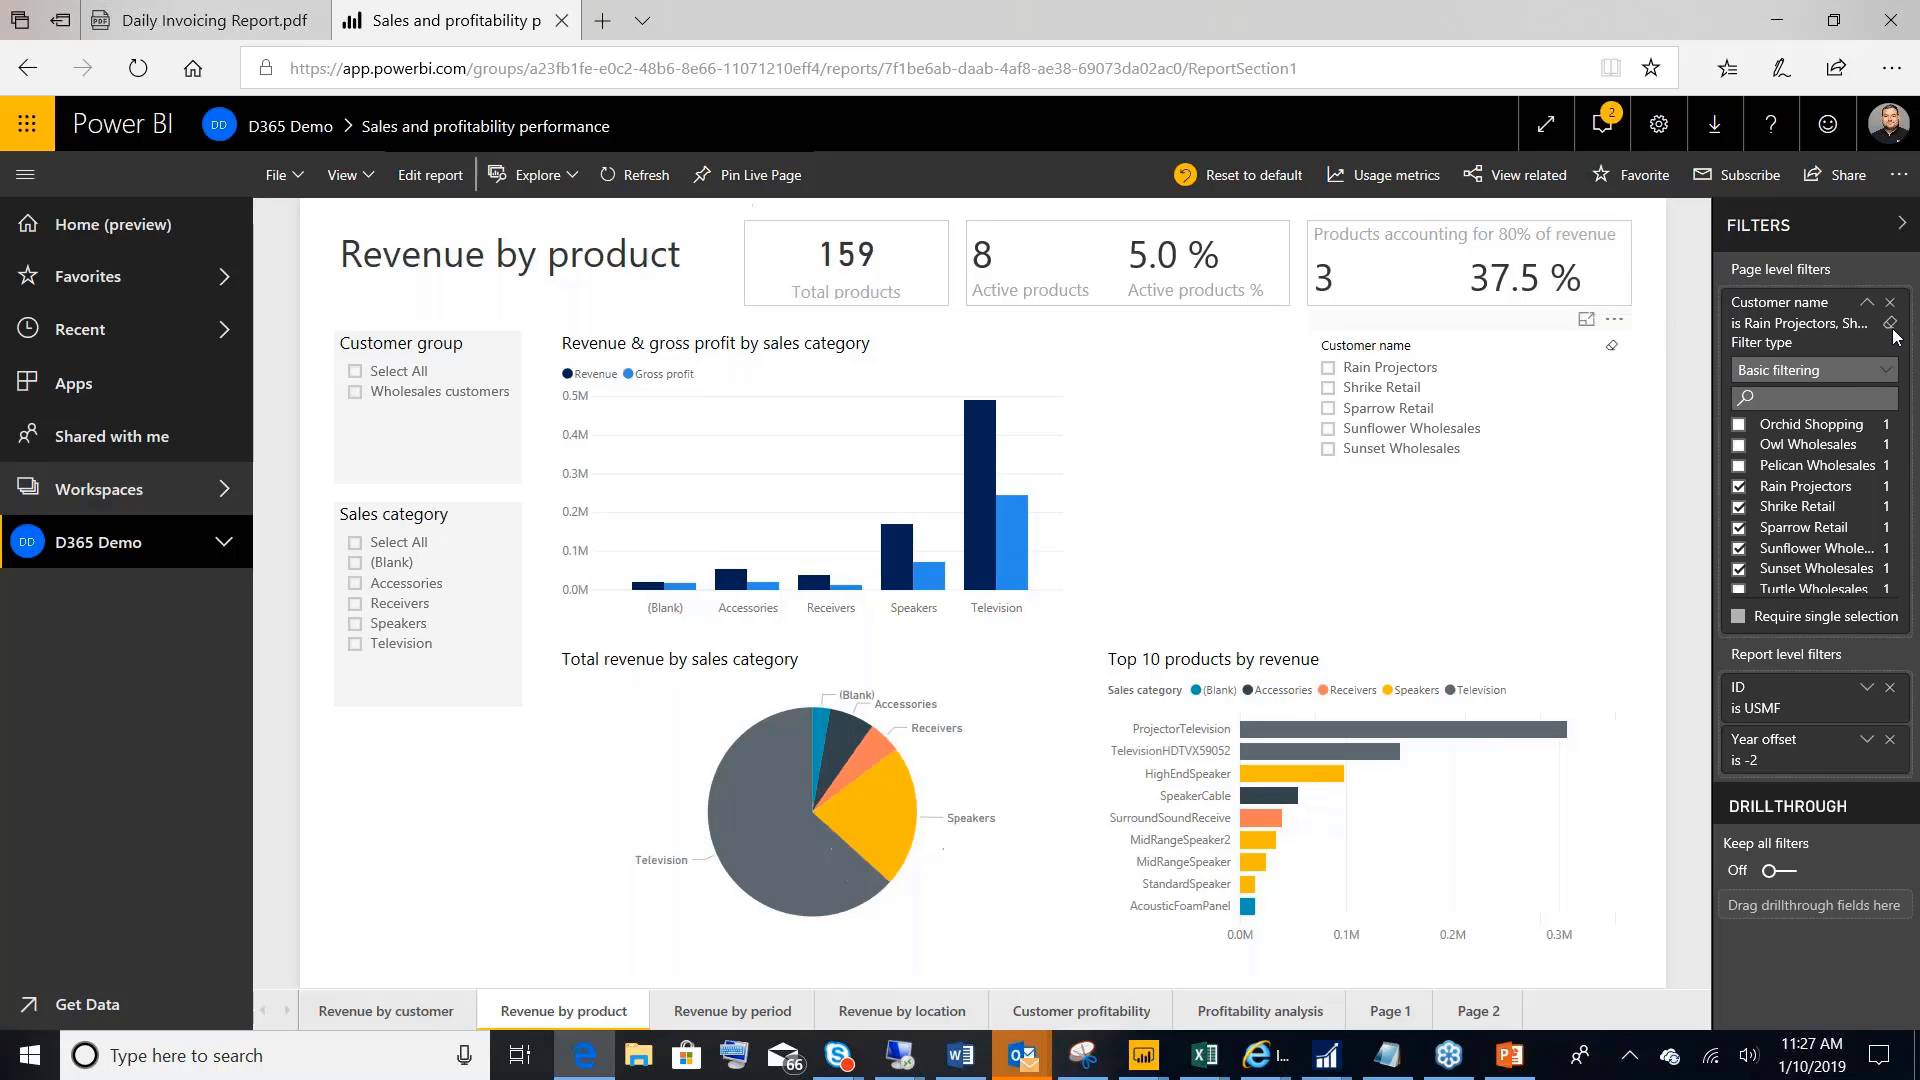This screenshot has height=1080, width=1920.
Task: Open Power BI full screen mode
Action: pos(1545,124)
